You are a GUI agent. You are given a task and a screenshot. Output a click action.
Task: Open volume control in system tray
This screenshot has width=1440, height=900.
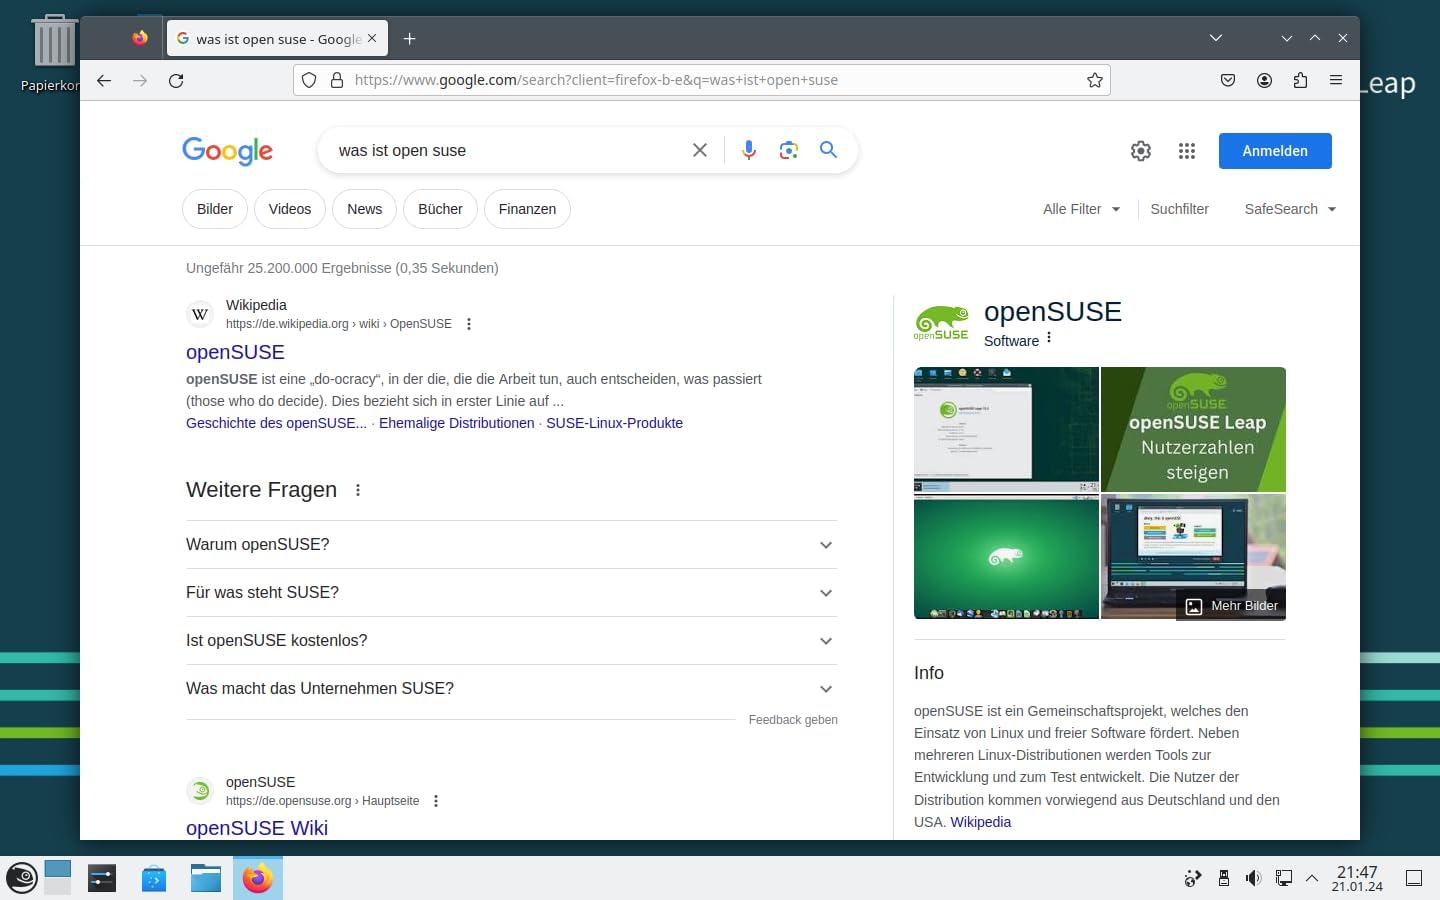[1253, 878]
